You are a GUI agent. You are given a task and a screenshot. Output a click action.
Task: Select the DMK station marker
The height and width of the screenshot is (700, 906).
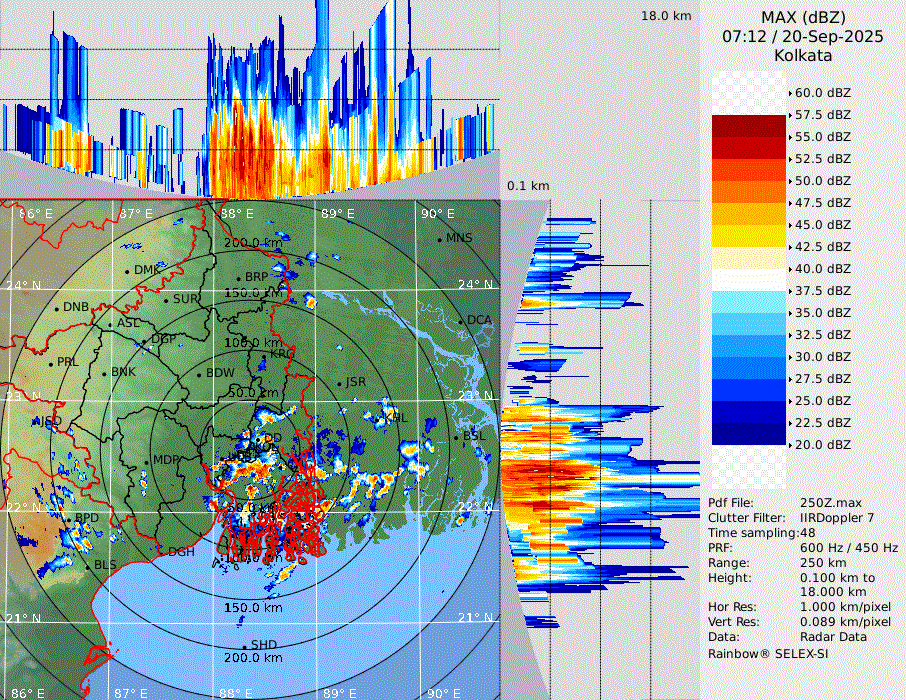(127, 271)
